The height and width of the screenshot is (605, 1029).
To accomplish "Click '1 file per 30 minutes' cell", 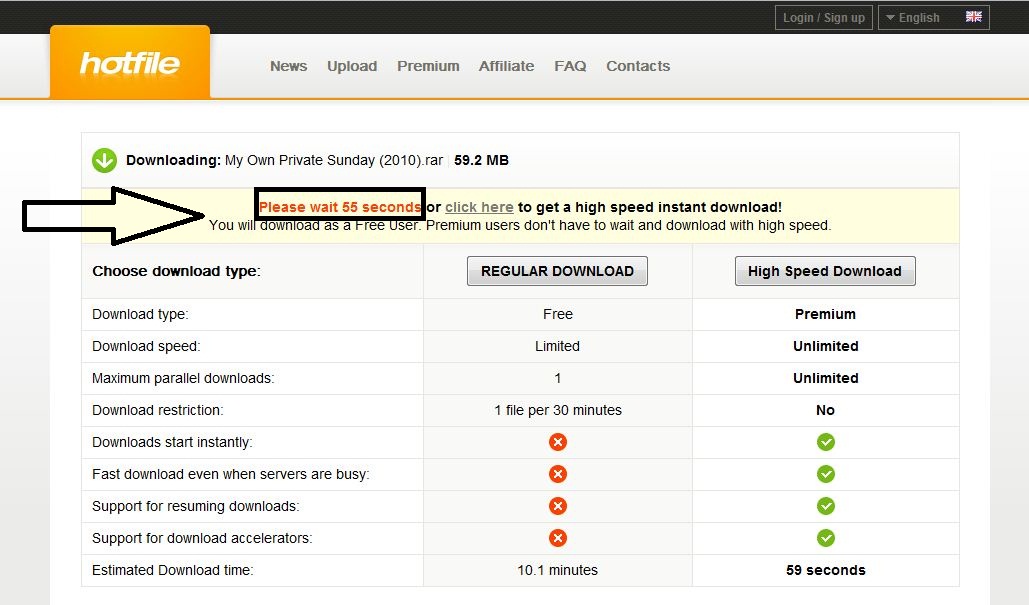I will (x=558, y=410).
